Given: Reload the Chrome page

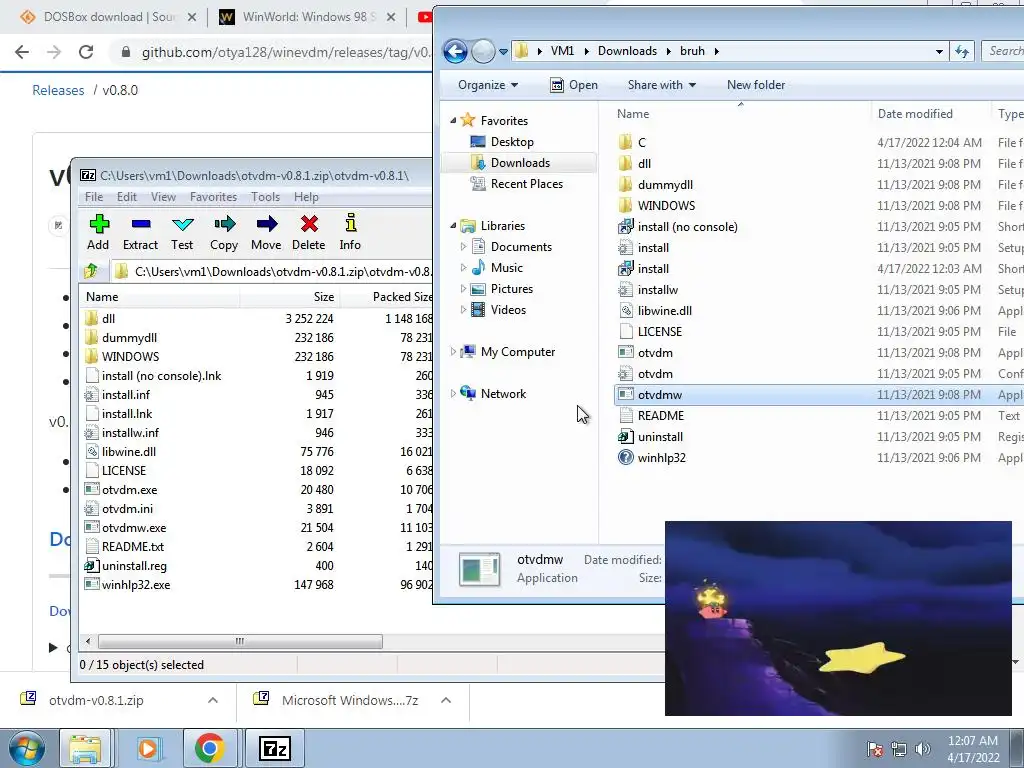Looking at the screenshot, I should point(86,52).
